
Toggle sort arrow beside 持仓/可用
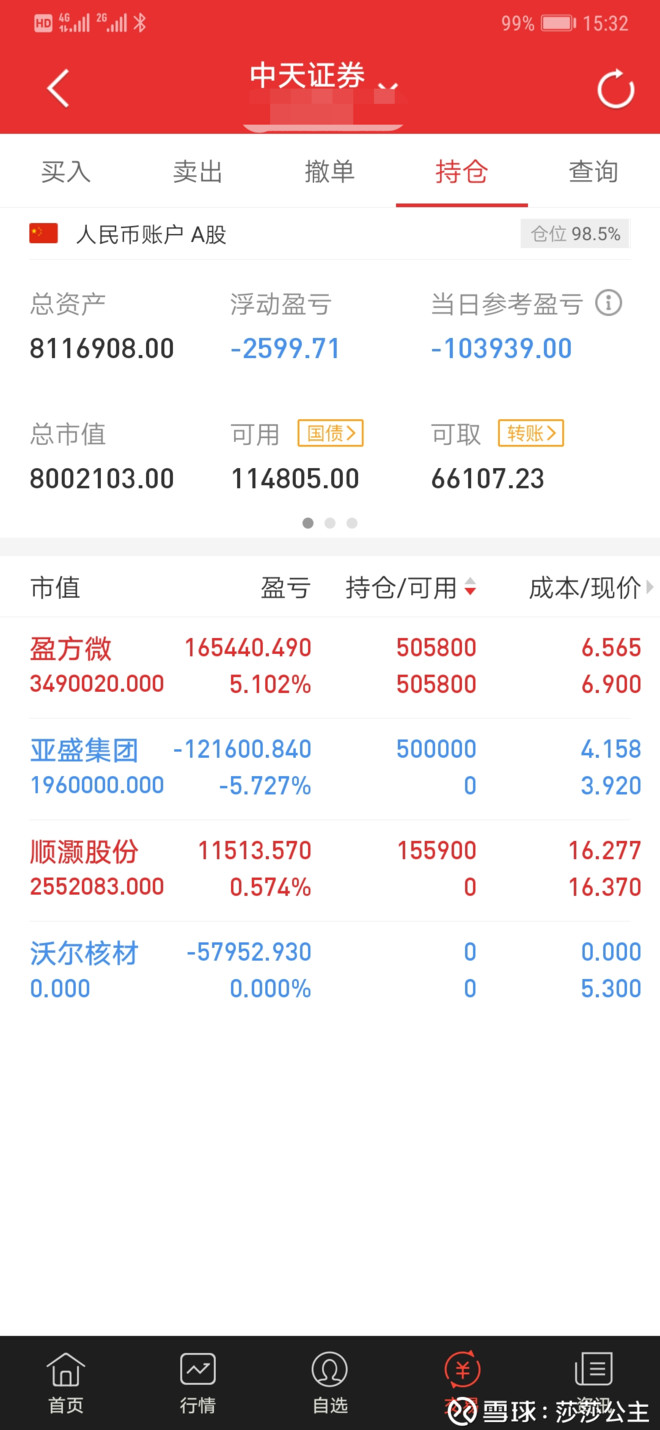pos(470,588)
